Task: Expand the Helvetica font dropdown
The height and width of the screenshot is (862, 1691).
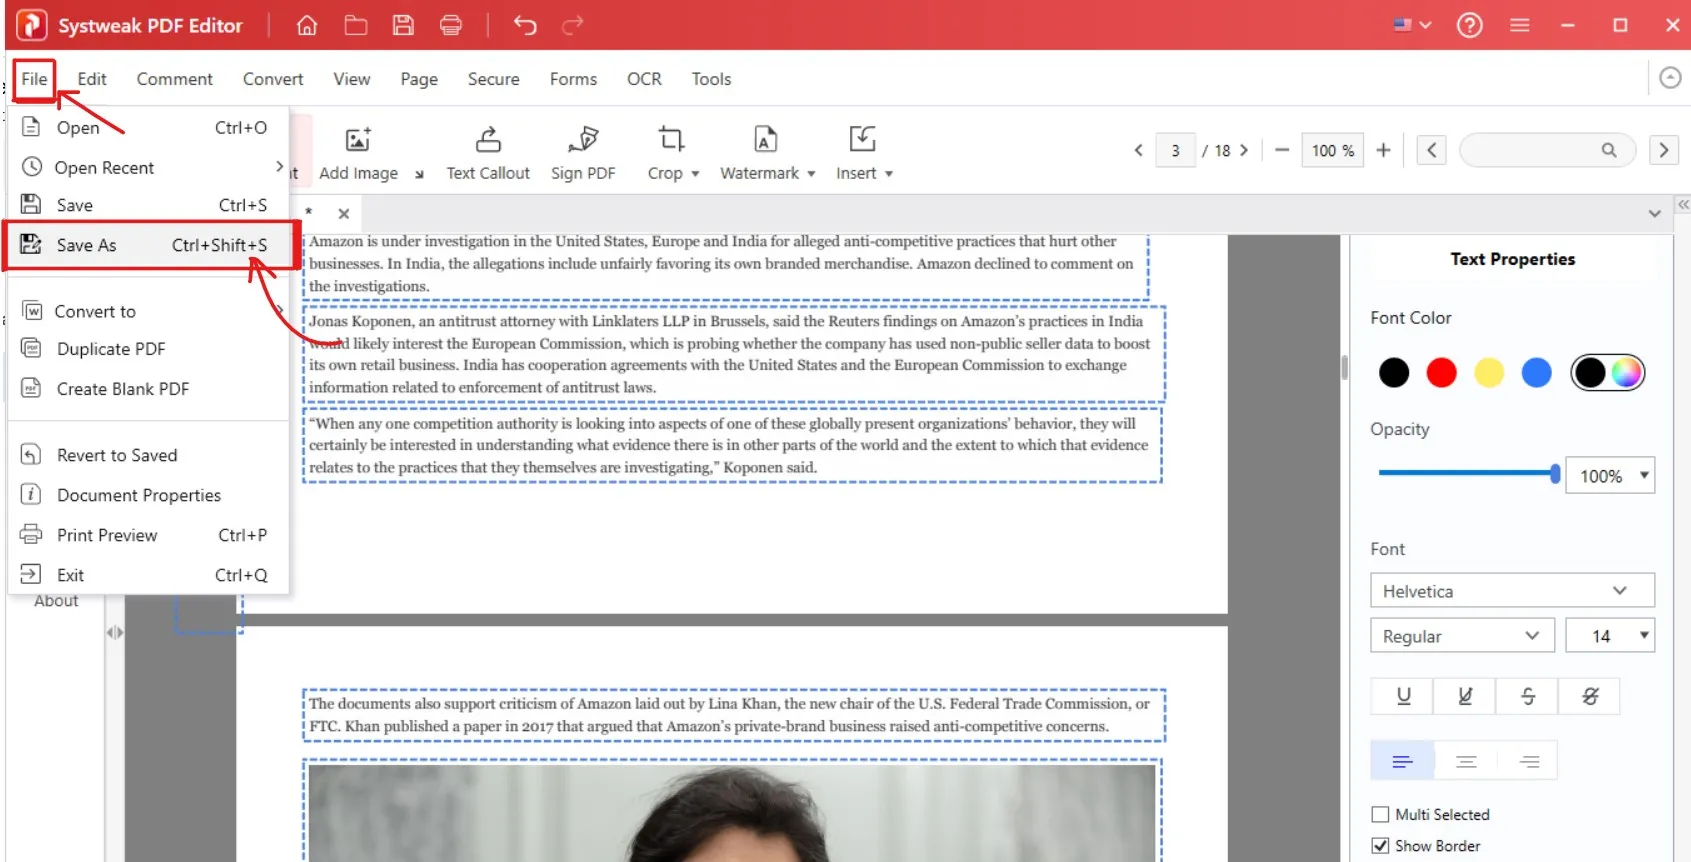Action: point(1511,591)
